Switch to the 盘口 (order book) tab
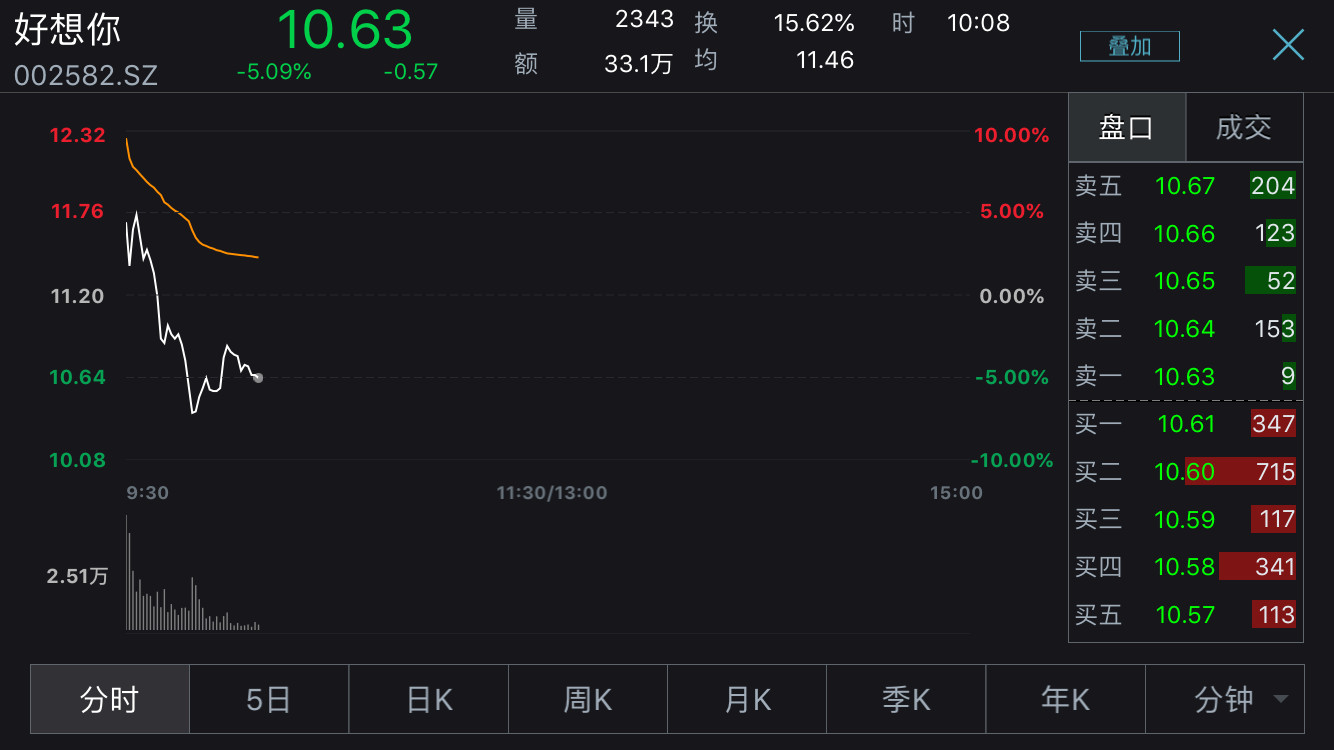The height and width of the screenshot is (750, 1334). pyautogui.click(x=1127, y=127)
